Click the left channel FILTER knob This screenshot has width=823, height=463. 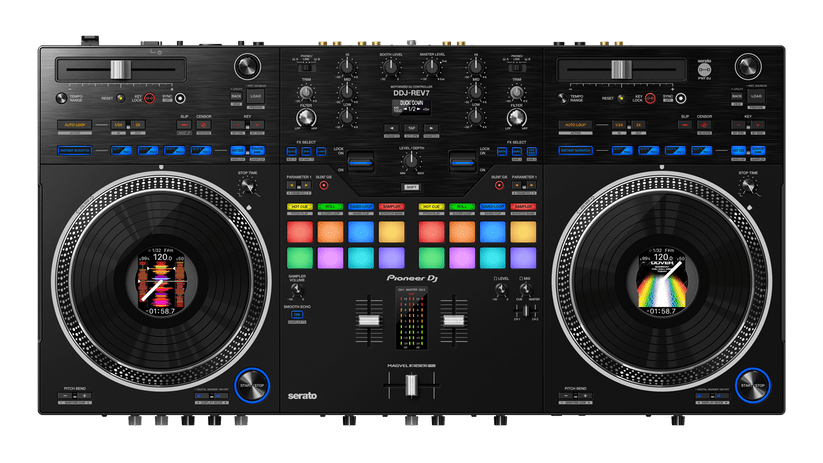[307, 118]
